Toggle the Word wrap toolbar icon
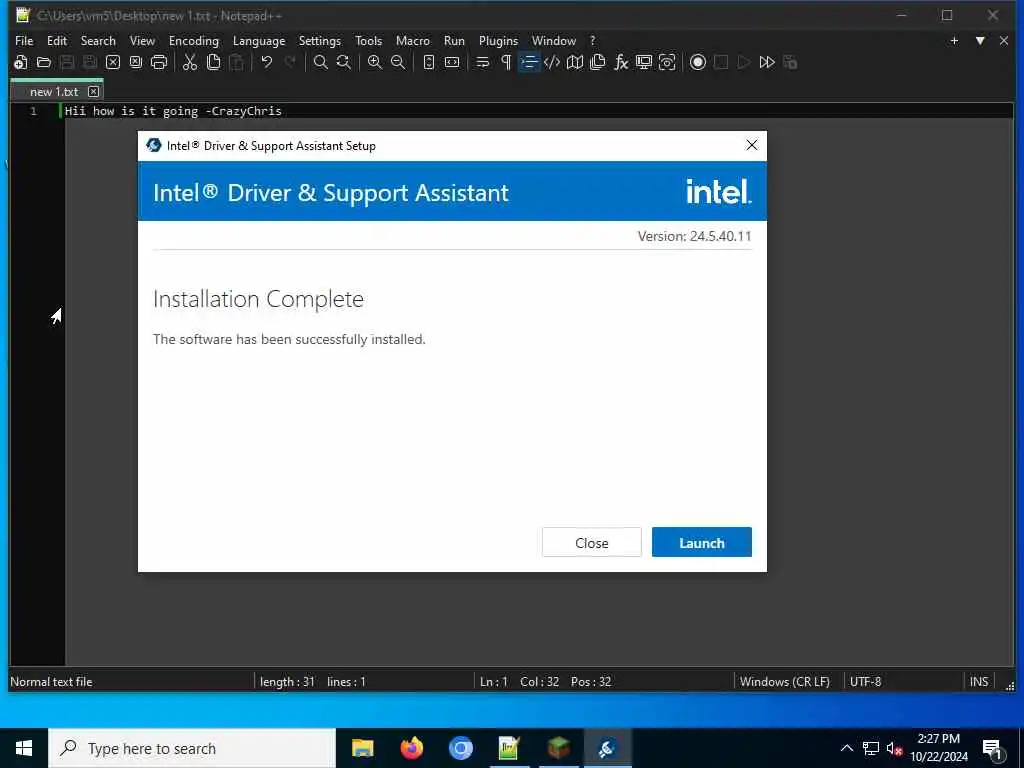The image size is (1024, 768). [483, 62]
